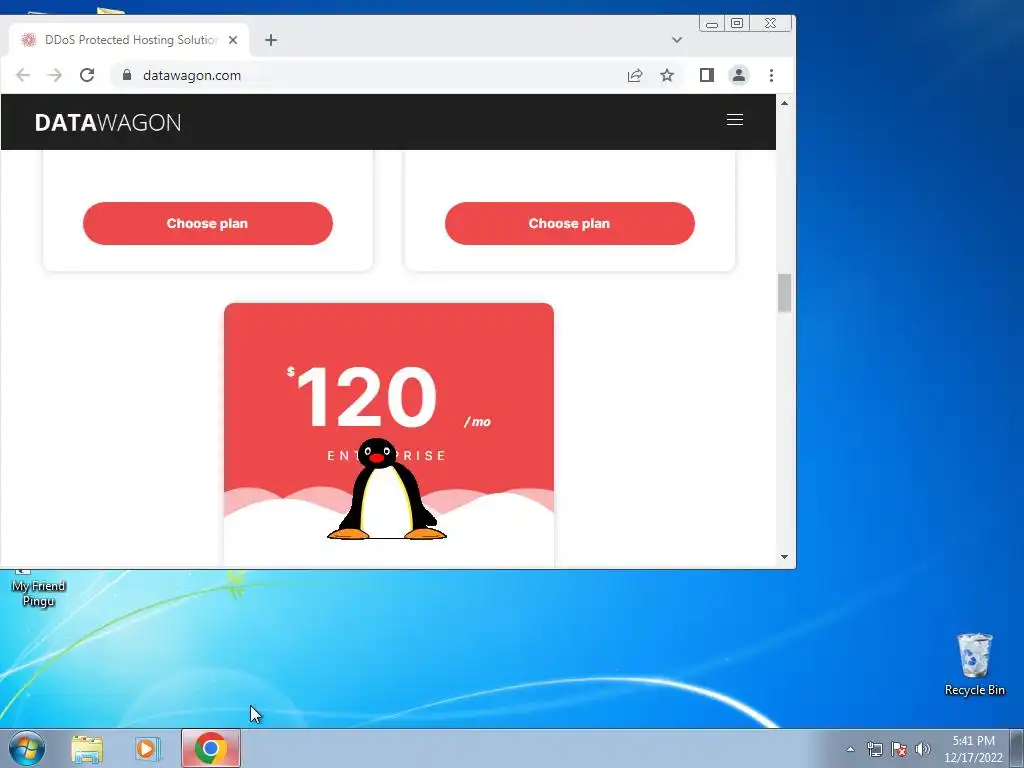This screenshot has height=768, width=1024.
Task: Click the taskbar clock 5:41 PM
Action: click(973, 749)
